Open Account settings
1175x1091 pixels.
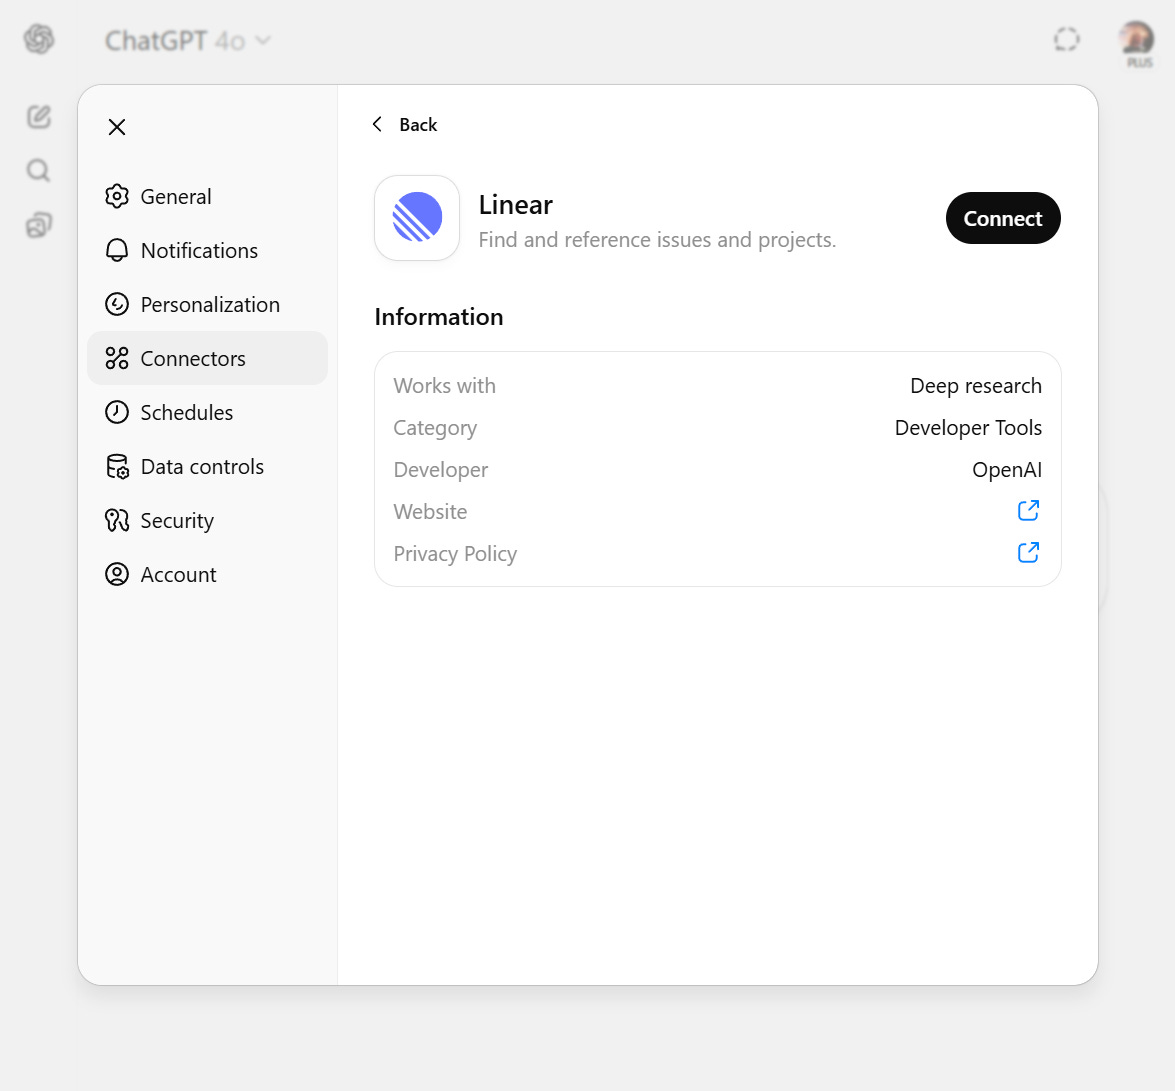(x=208, y=574)
